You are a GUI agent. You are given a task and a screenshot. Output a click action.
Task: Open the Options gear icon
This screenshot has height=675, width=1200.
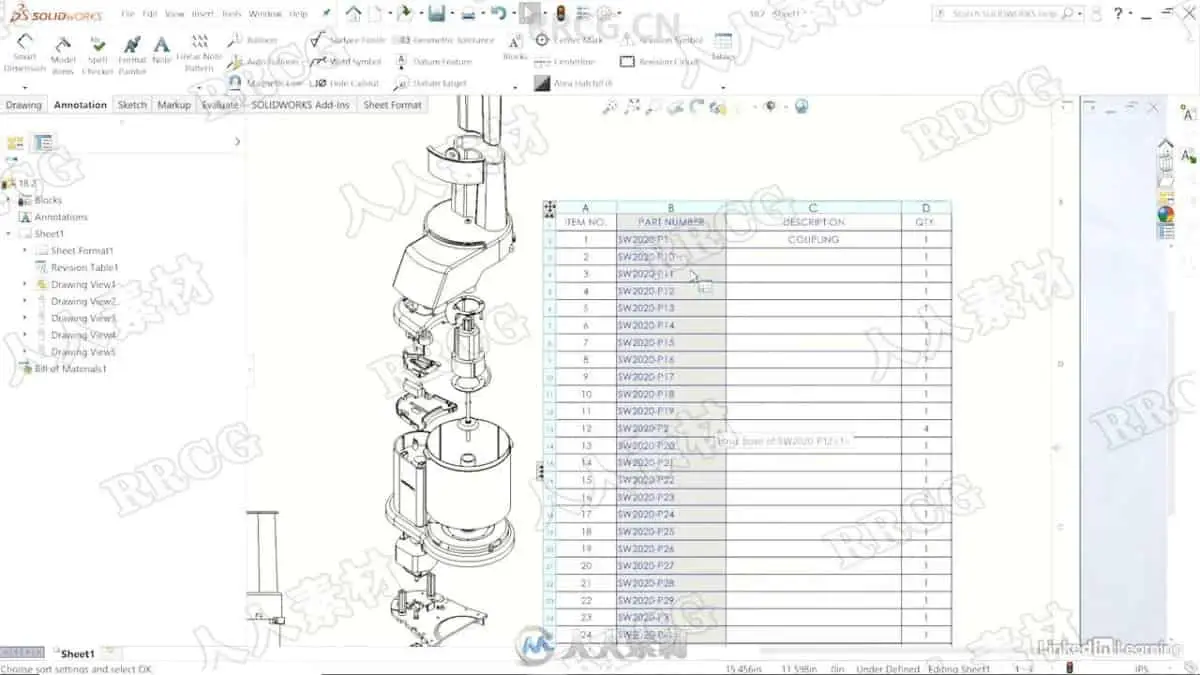coord(603,14)
